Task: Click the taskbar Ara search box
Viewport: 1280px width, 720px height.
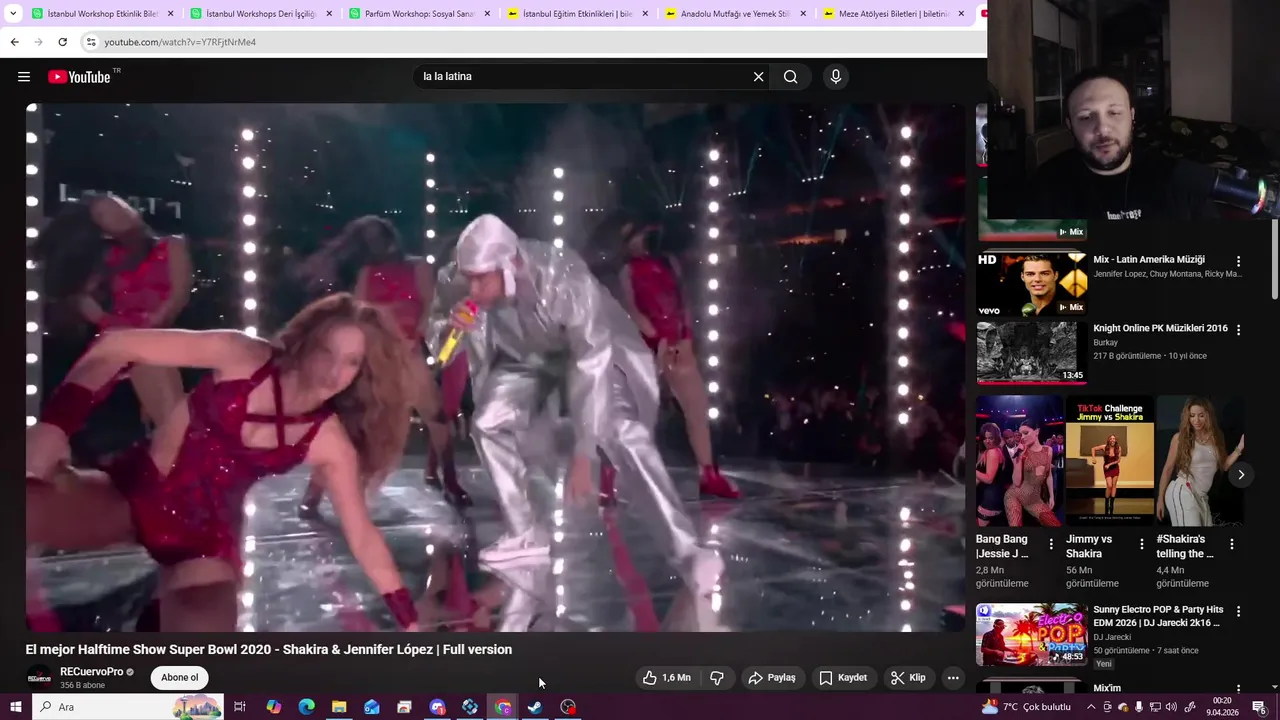Action: point(128,707)
